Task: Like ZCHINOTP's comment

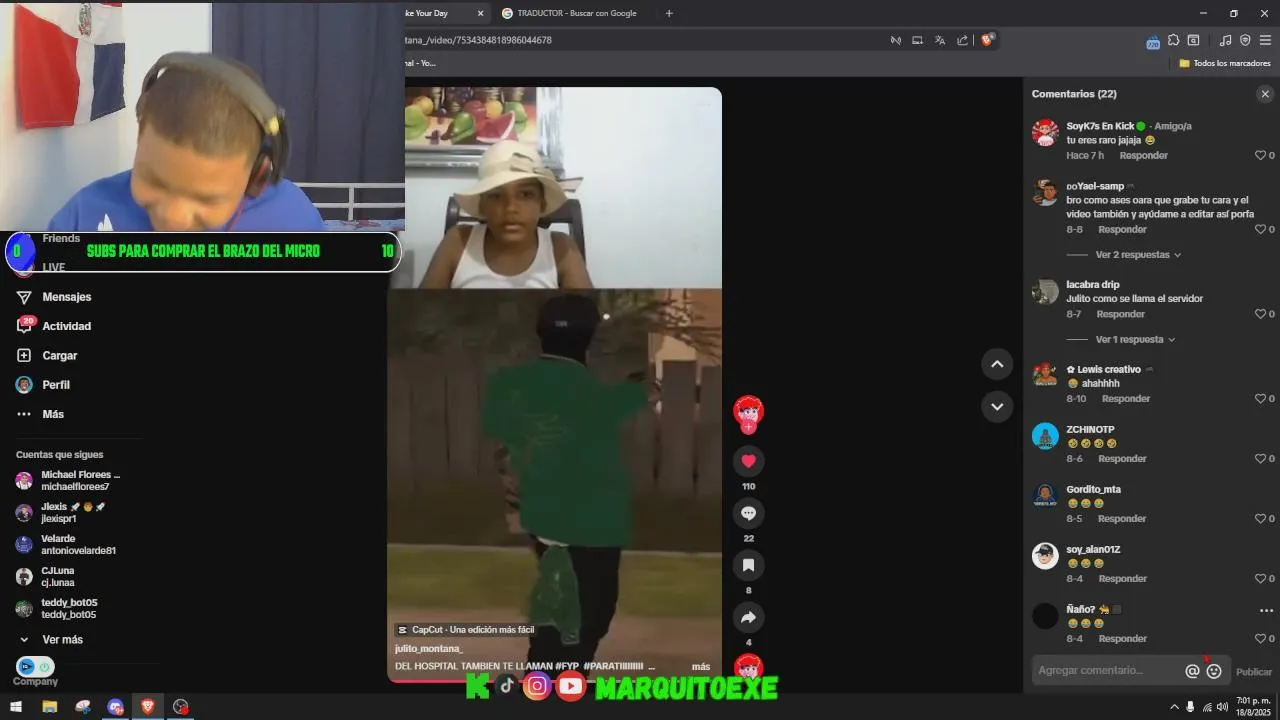Action: point(1261,458)
